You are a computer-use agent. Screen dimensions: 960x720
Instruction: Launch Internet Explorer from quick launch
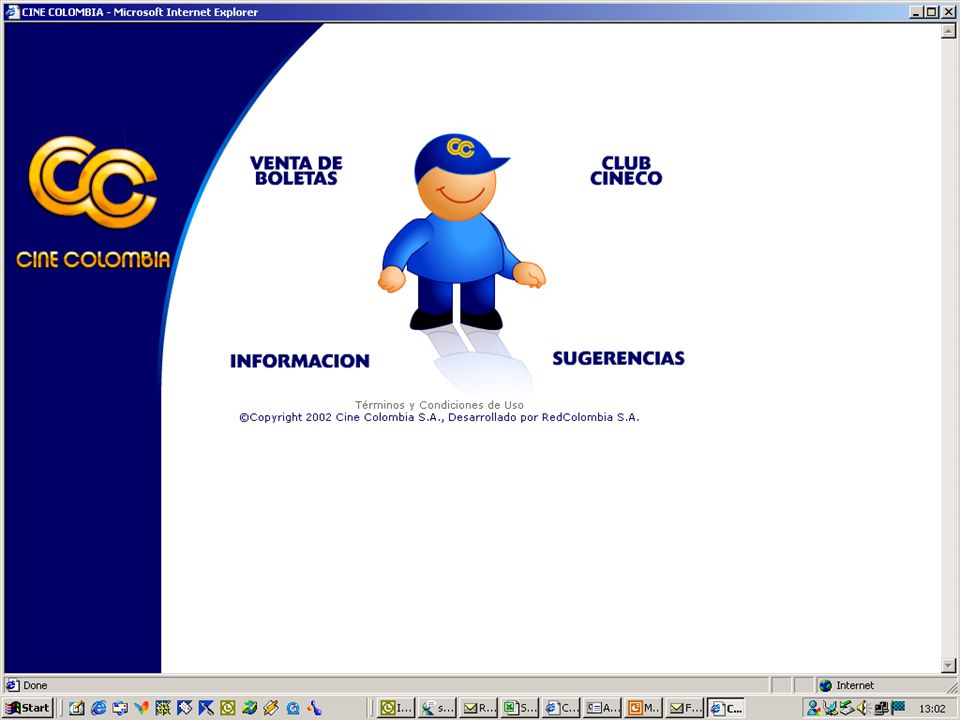click(98, 708)
